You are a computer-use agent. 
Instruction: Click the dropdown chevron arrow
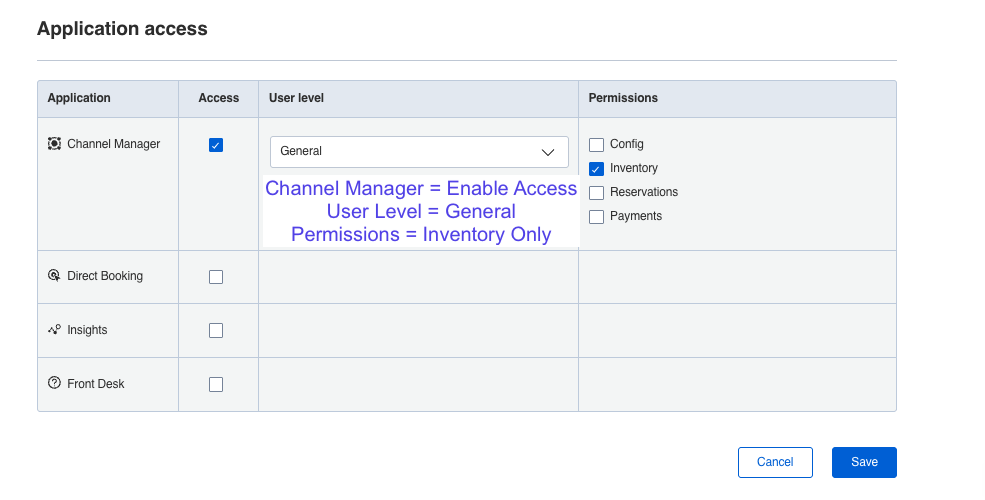pos(548,152)
